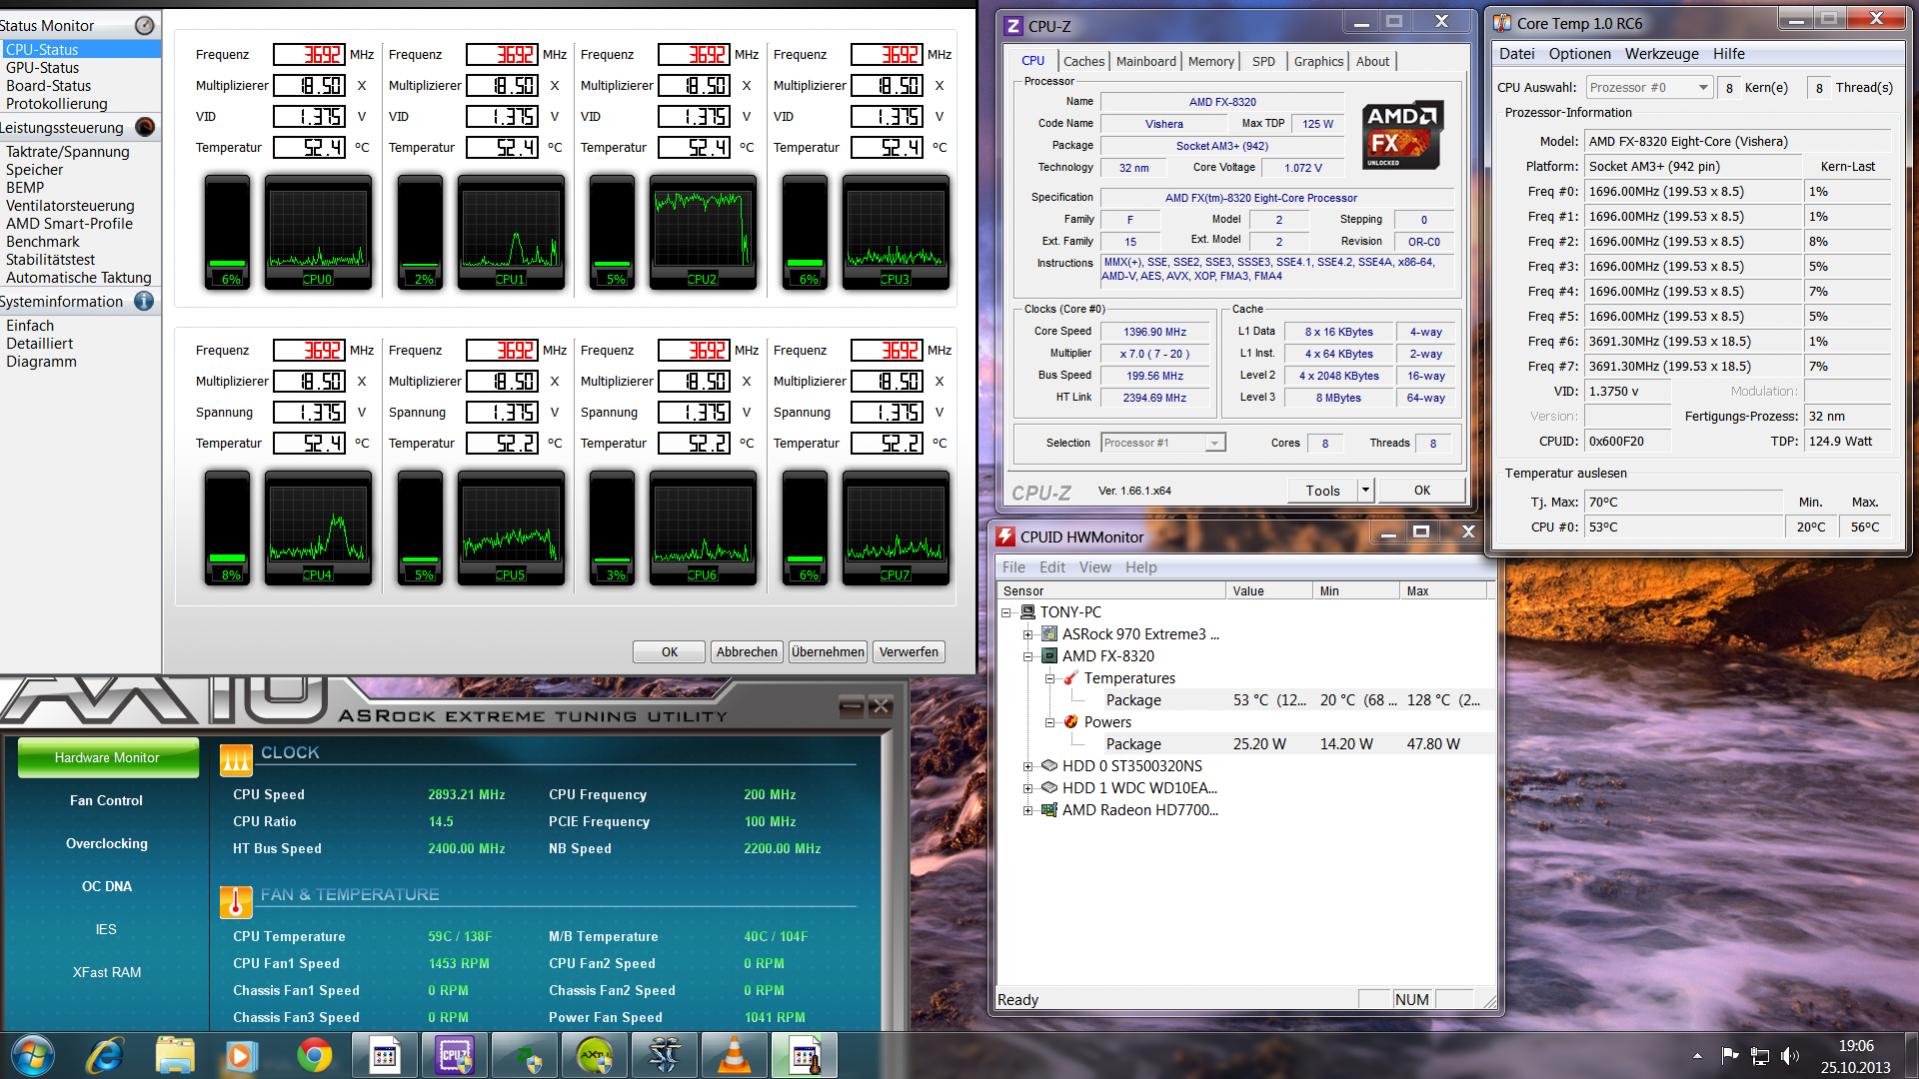Click the TONY-PC computer icon in HWMonitor
Screen dimensions: 1919x1079
[1028, 612]
